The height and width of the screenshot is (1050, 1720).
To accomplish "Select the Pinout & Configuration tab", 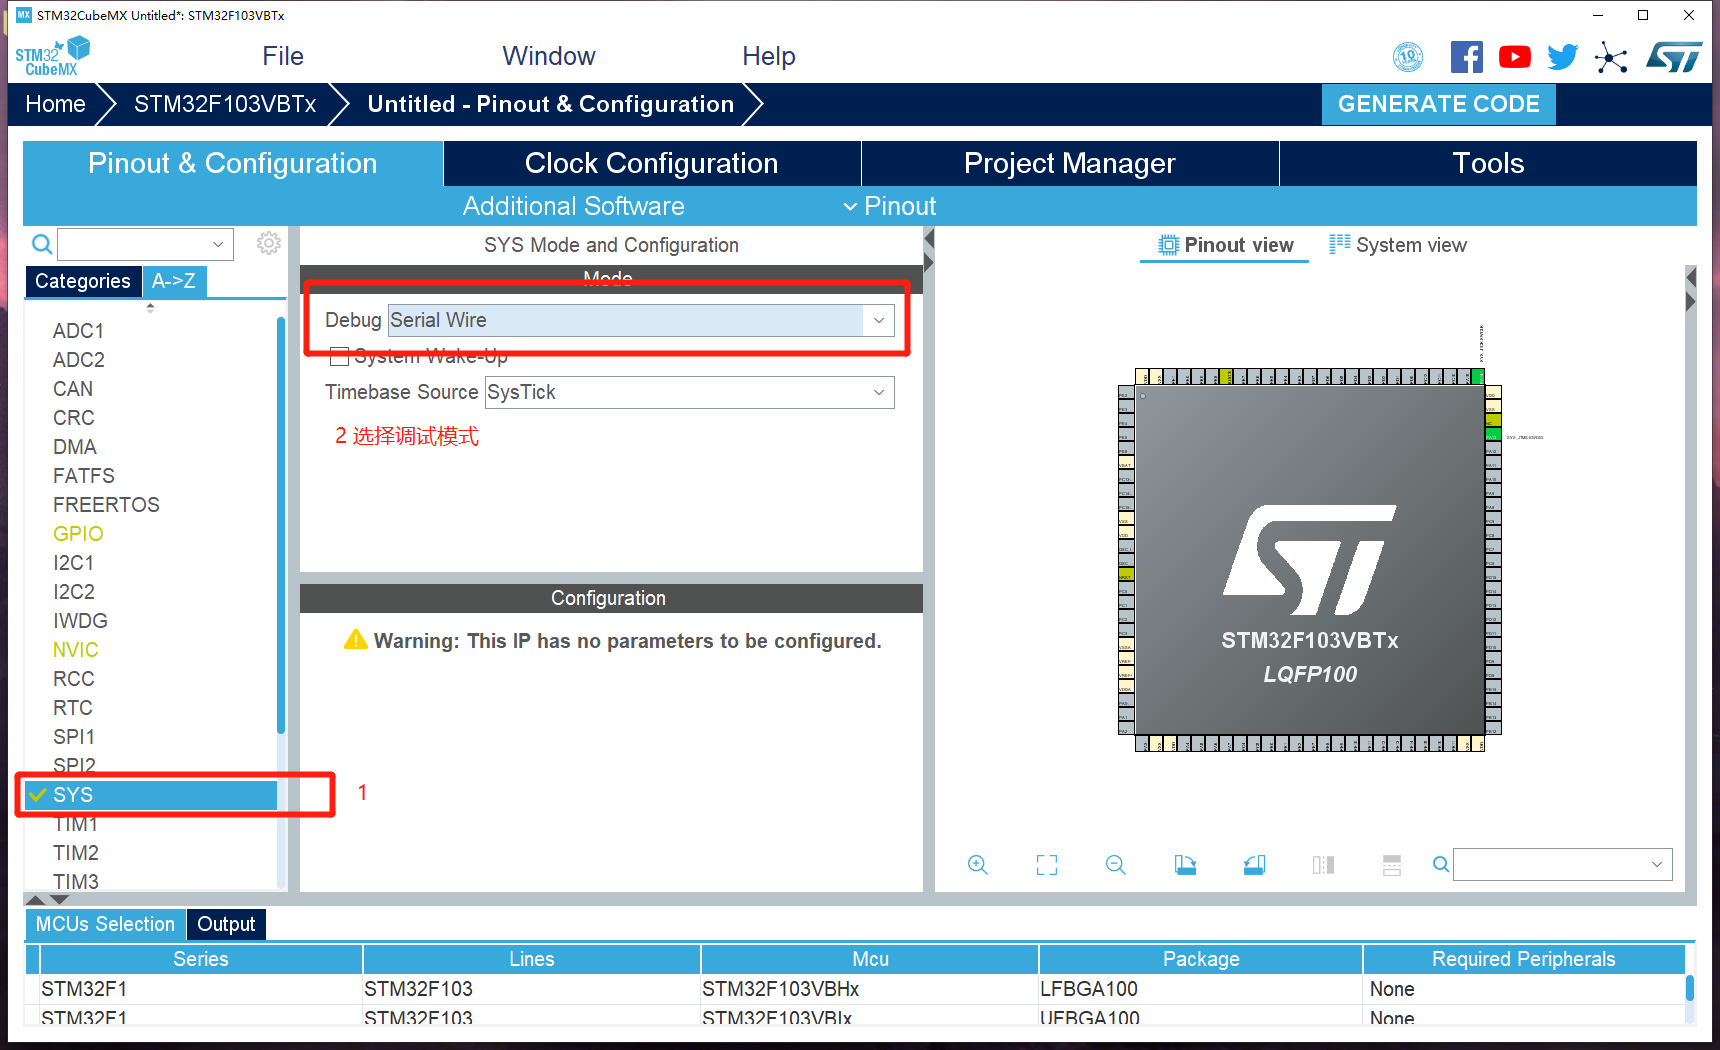I will (x=233, y=163).
